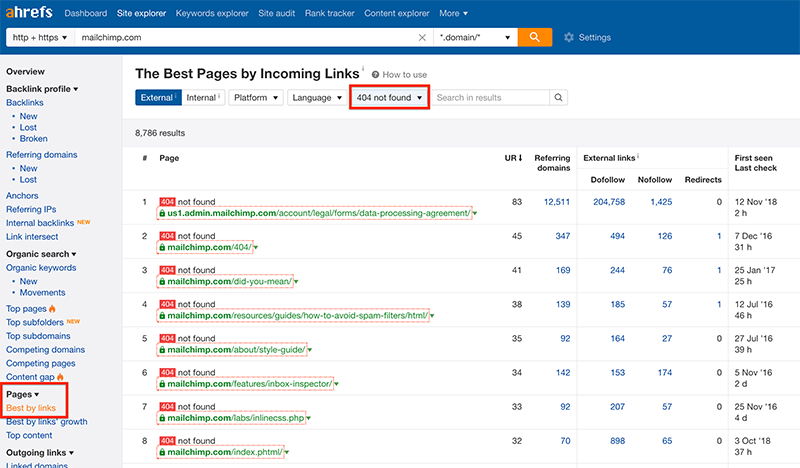Open the Platform filter dropdown
The height and width of the screenshot is (468, 800).
click(256, 97)
